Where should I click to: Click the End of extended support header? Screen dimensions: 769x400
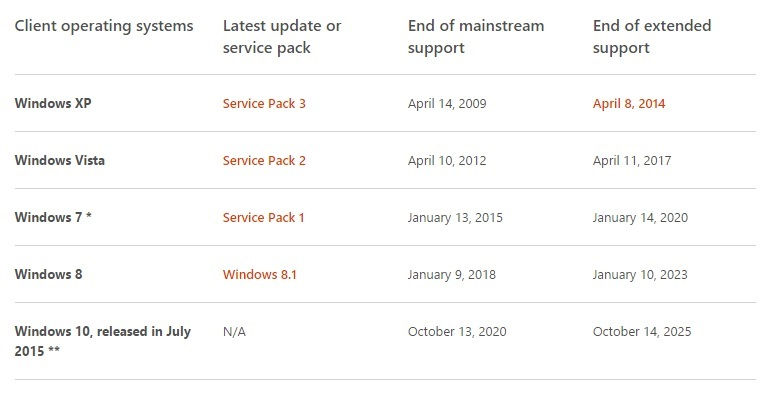(x=652, y=36)
